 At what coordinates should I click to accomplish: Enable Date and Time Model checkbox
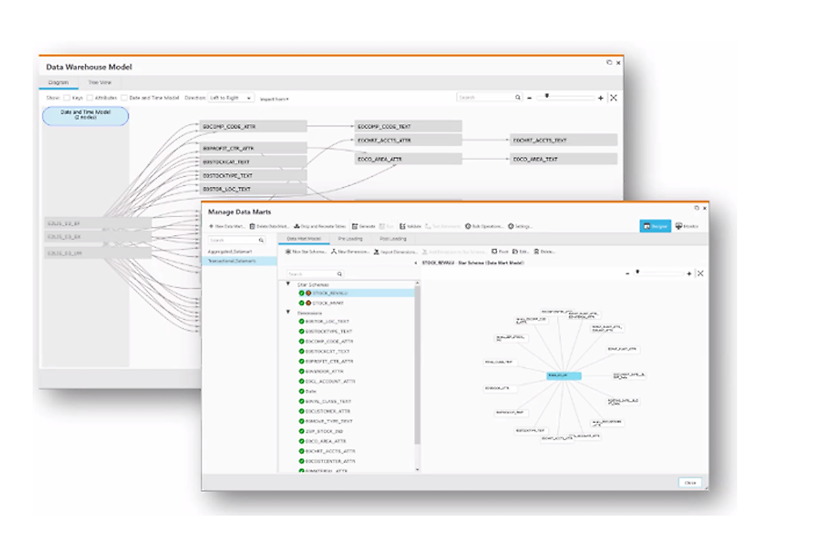(x=124, y=98)
